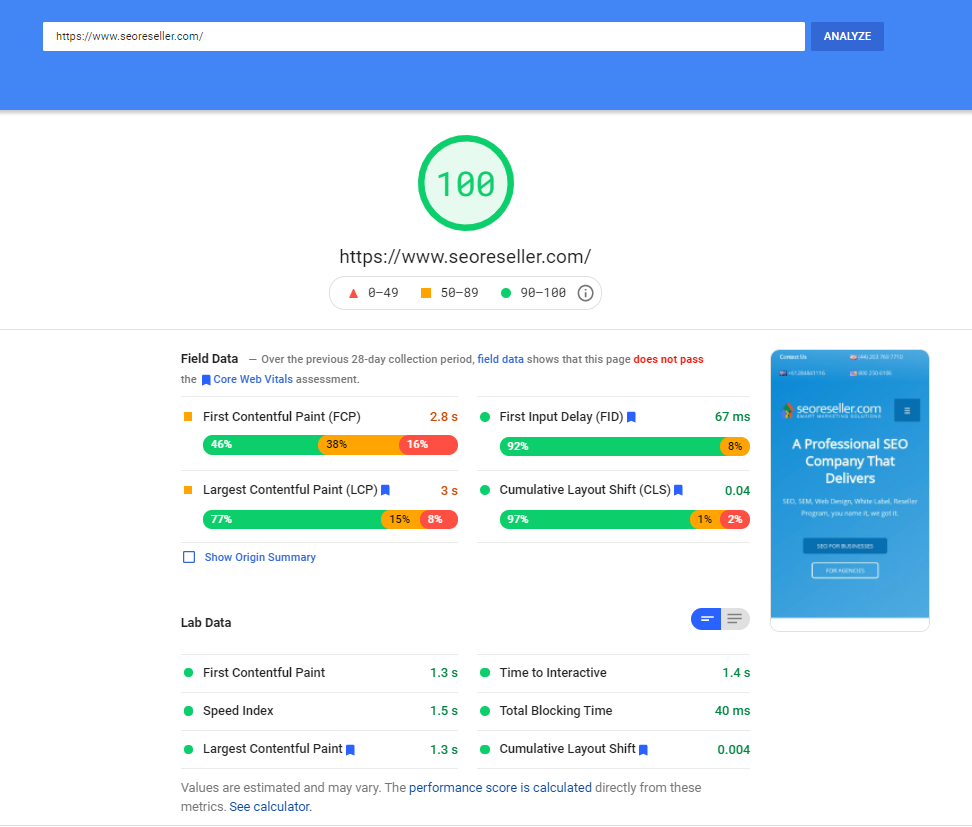Click the bookmark icon next to Cumulative Layout Shift (CLS)
972x827 pixels.
[x=678, y=490]
